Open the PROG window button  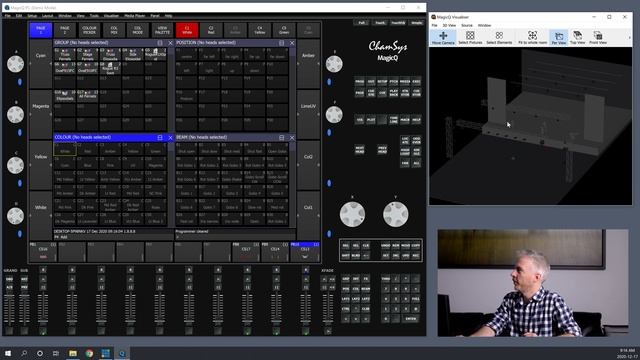point(359,82)
